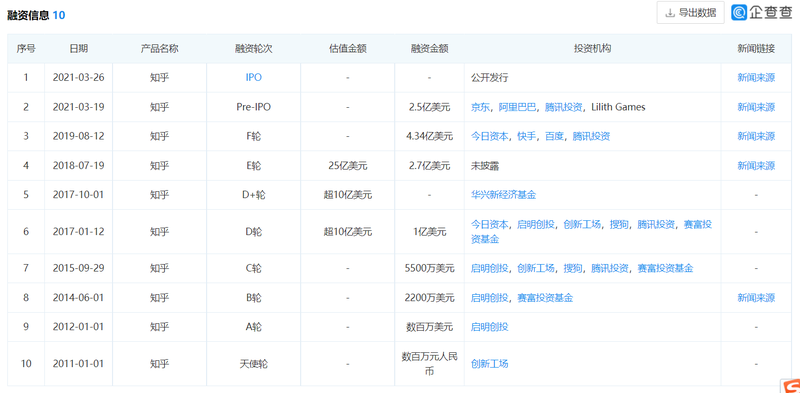Click investor 京东 in Pre-IPO row
800x393 pixels.
(480, 107)
